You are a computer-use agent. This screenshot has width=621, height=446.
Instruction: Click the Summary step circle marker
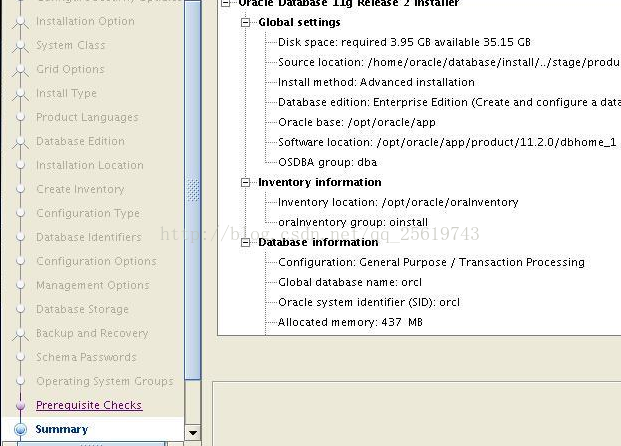pyautogui.click(x=20, y=429)
